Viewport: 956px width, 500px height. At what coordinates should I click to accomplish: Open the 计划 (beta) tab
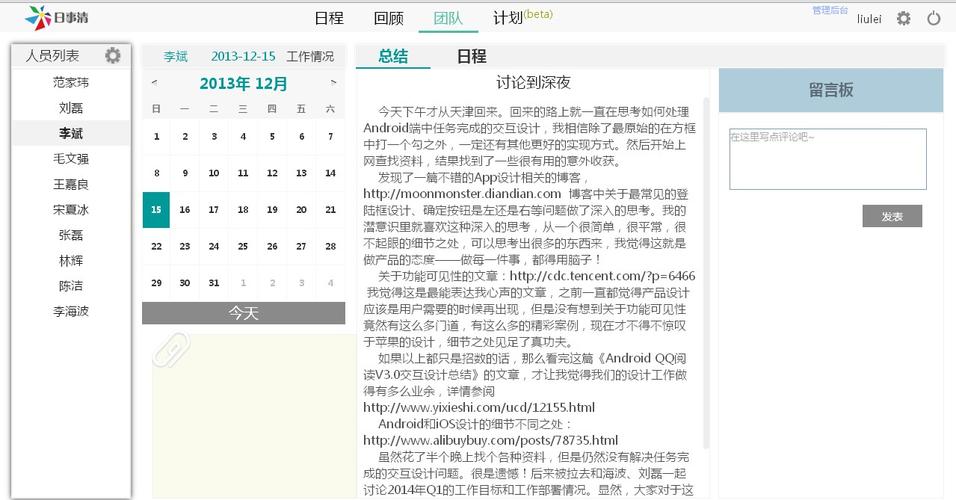click(523, 17)
